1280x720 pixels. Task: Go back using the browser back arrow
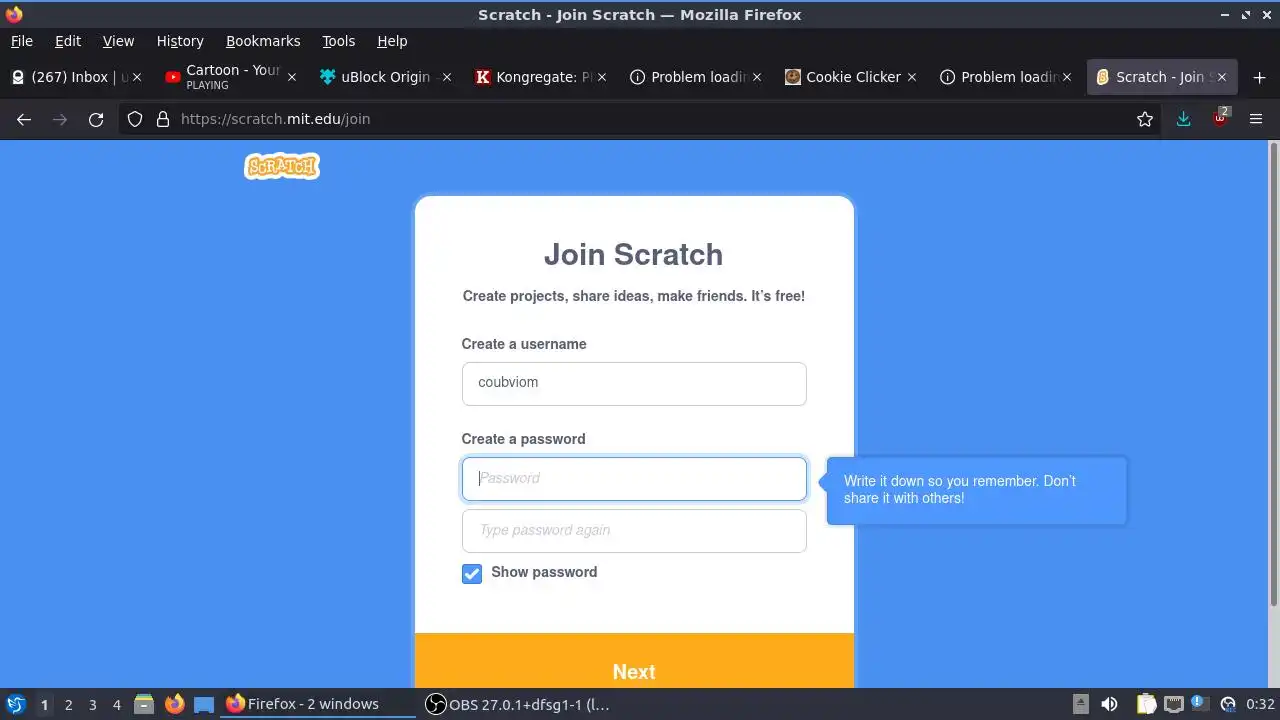tap(24, 119)
